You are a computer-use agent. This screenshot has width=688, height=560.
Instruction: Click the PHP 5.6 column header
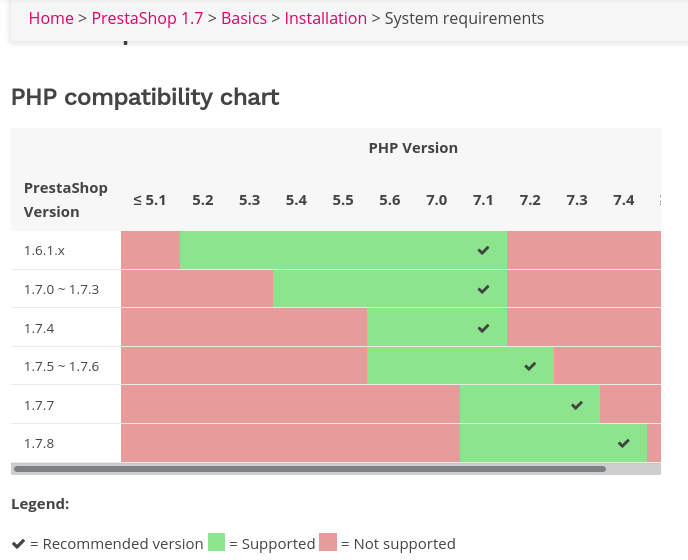pos(390,200)
